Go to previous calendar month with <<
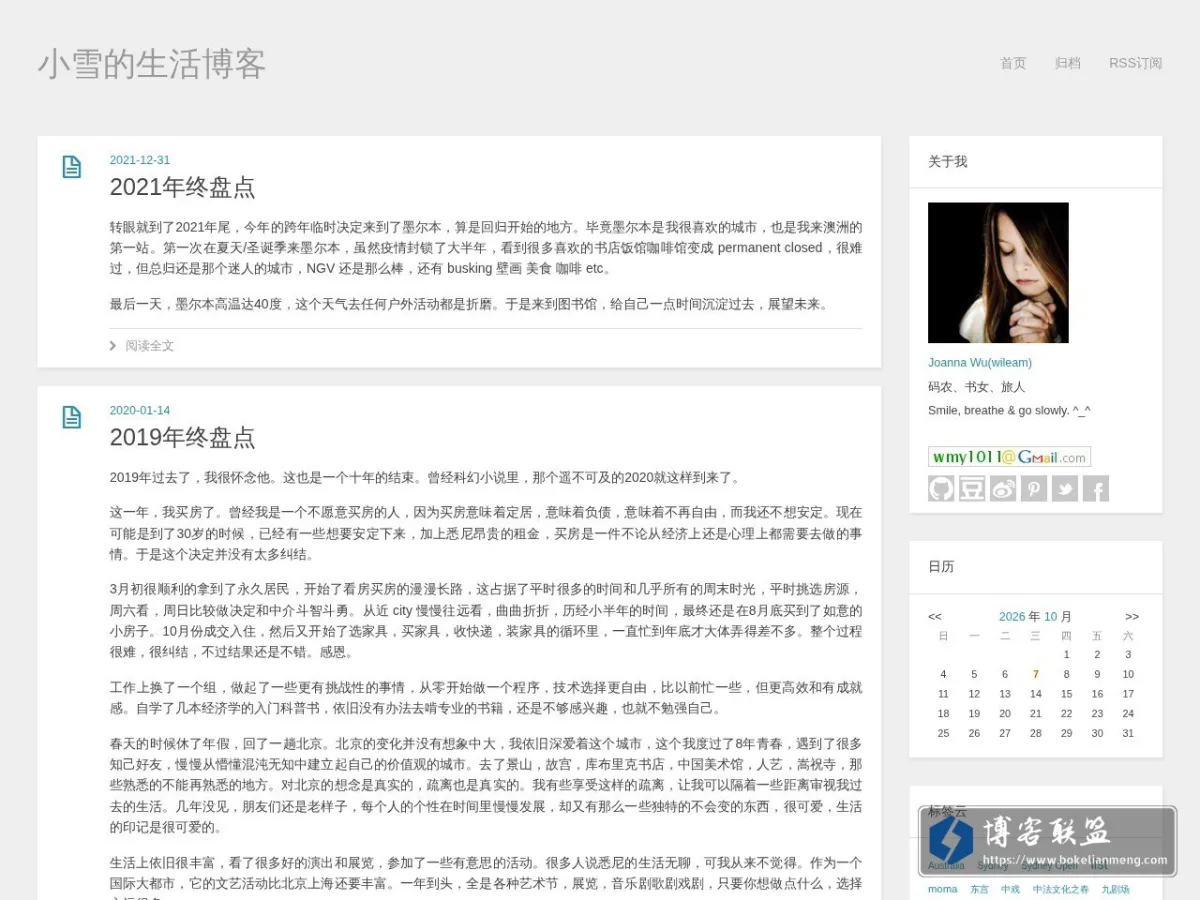Image resolution: width=1200 pixels, height=900 pixels. 935,617
